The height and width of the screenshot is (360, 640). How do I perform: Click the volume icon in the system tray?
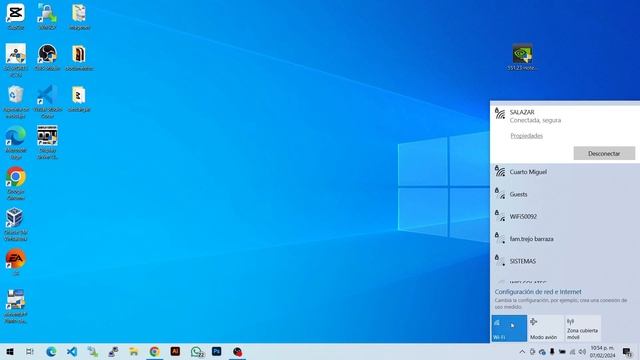pos(582,352)
